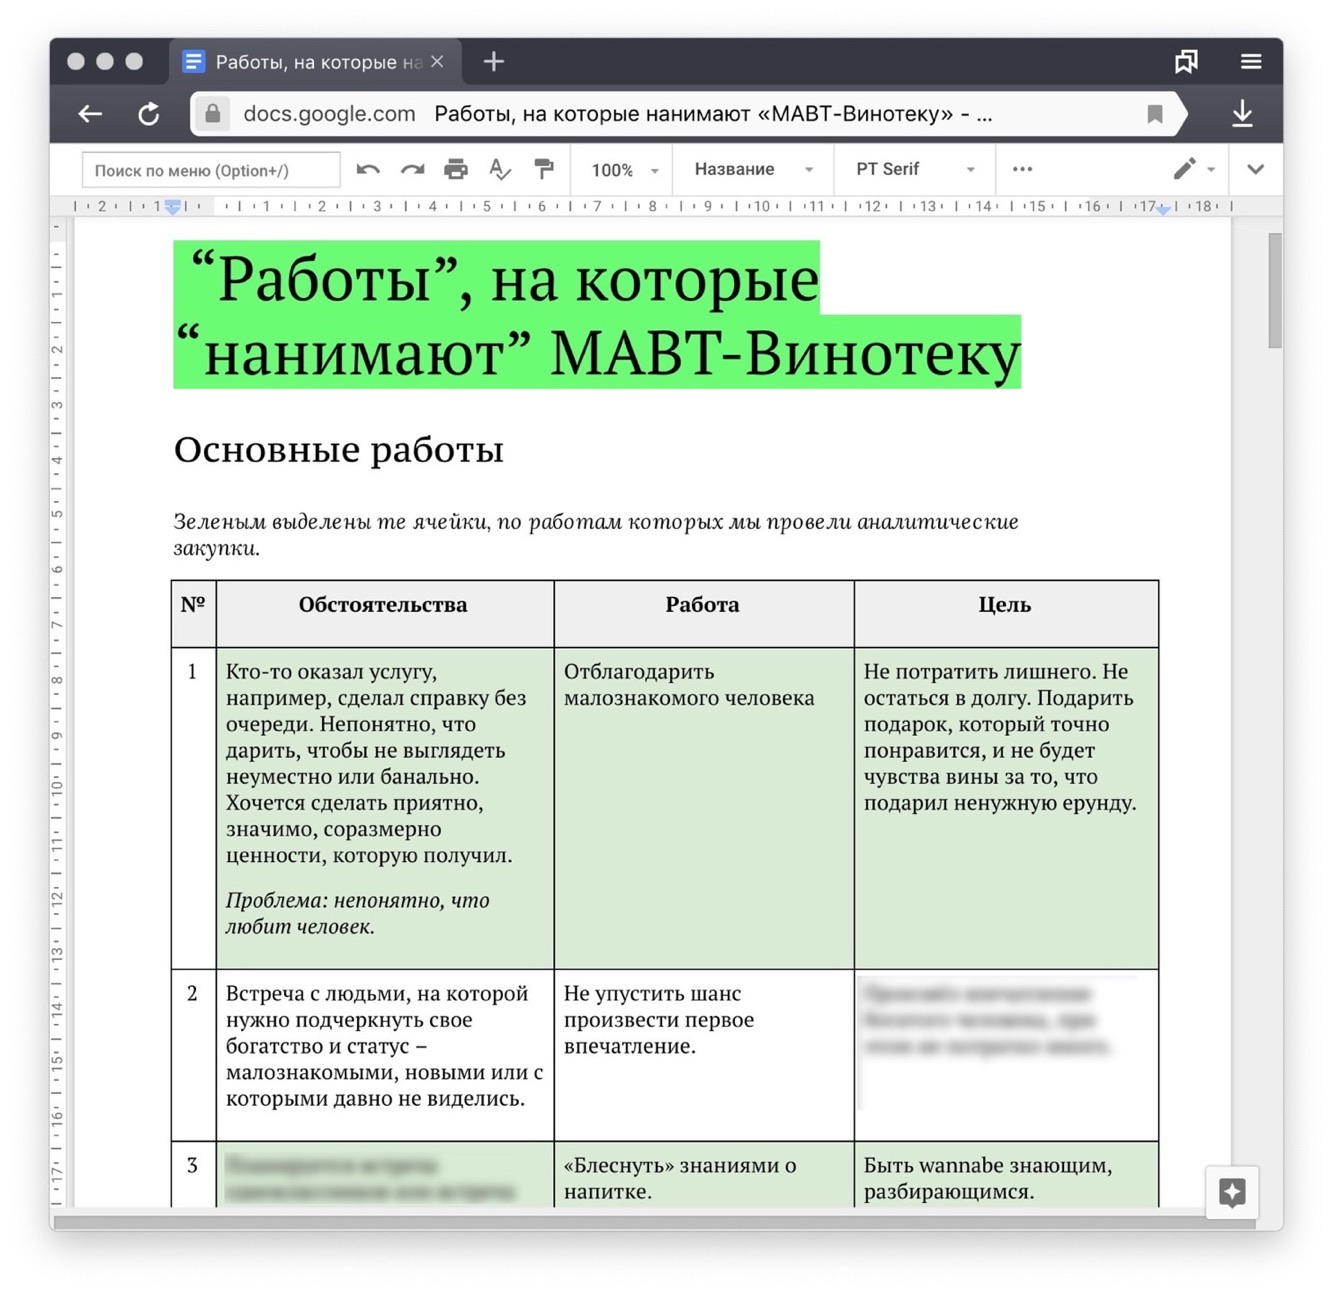Click the italic note starting Зеленым выделены

[x=596, y=534]
